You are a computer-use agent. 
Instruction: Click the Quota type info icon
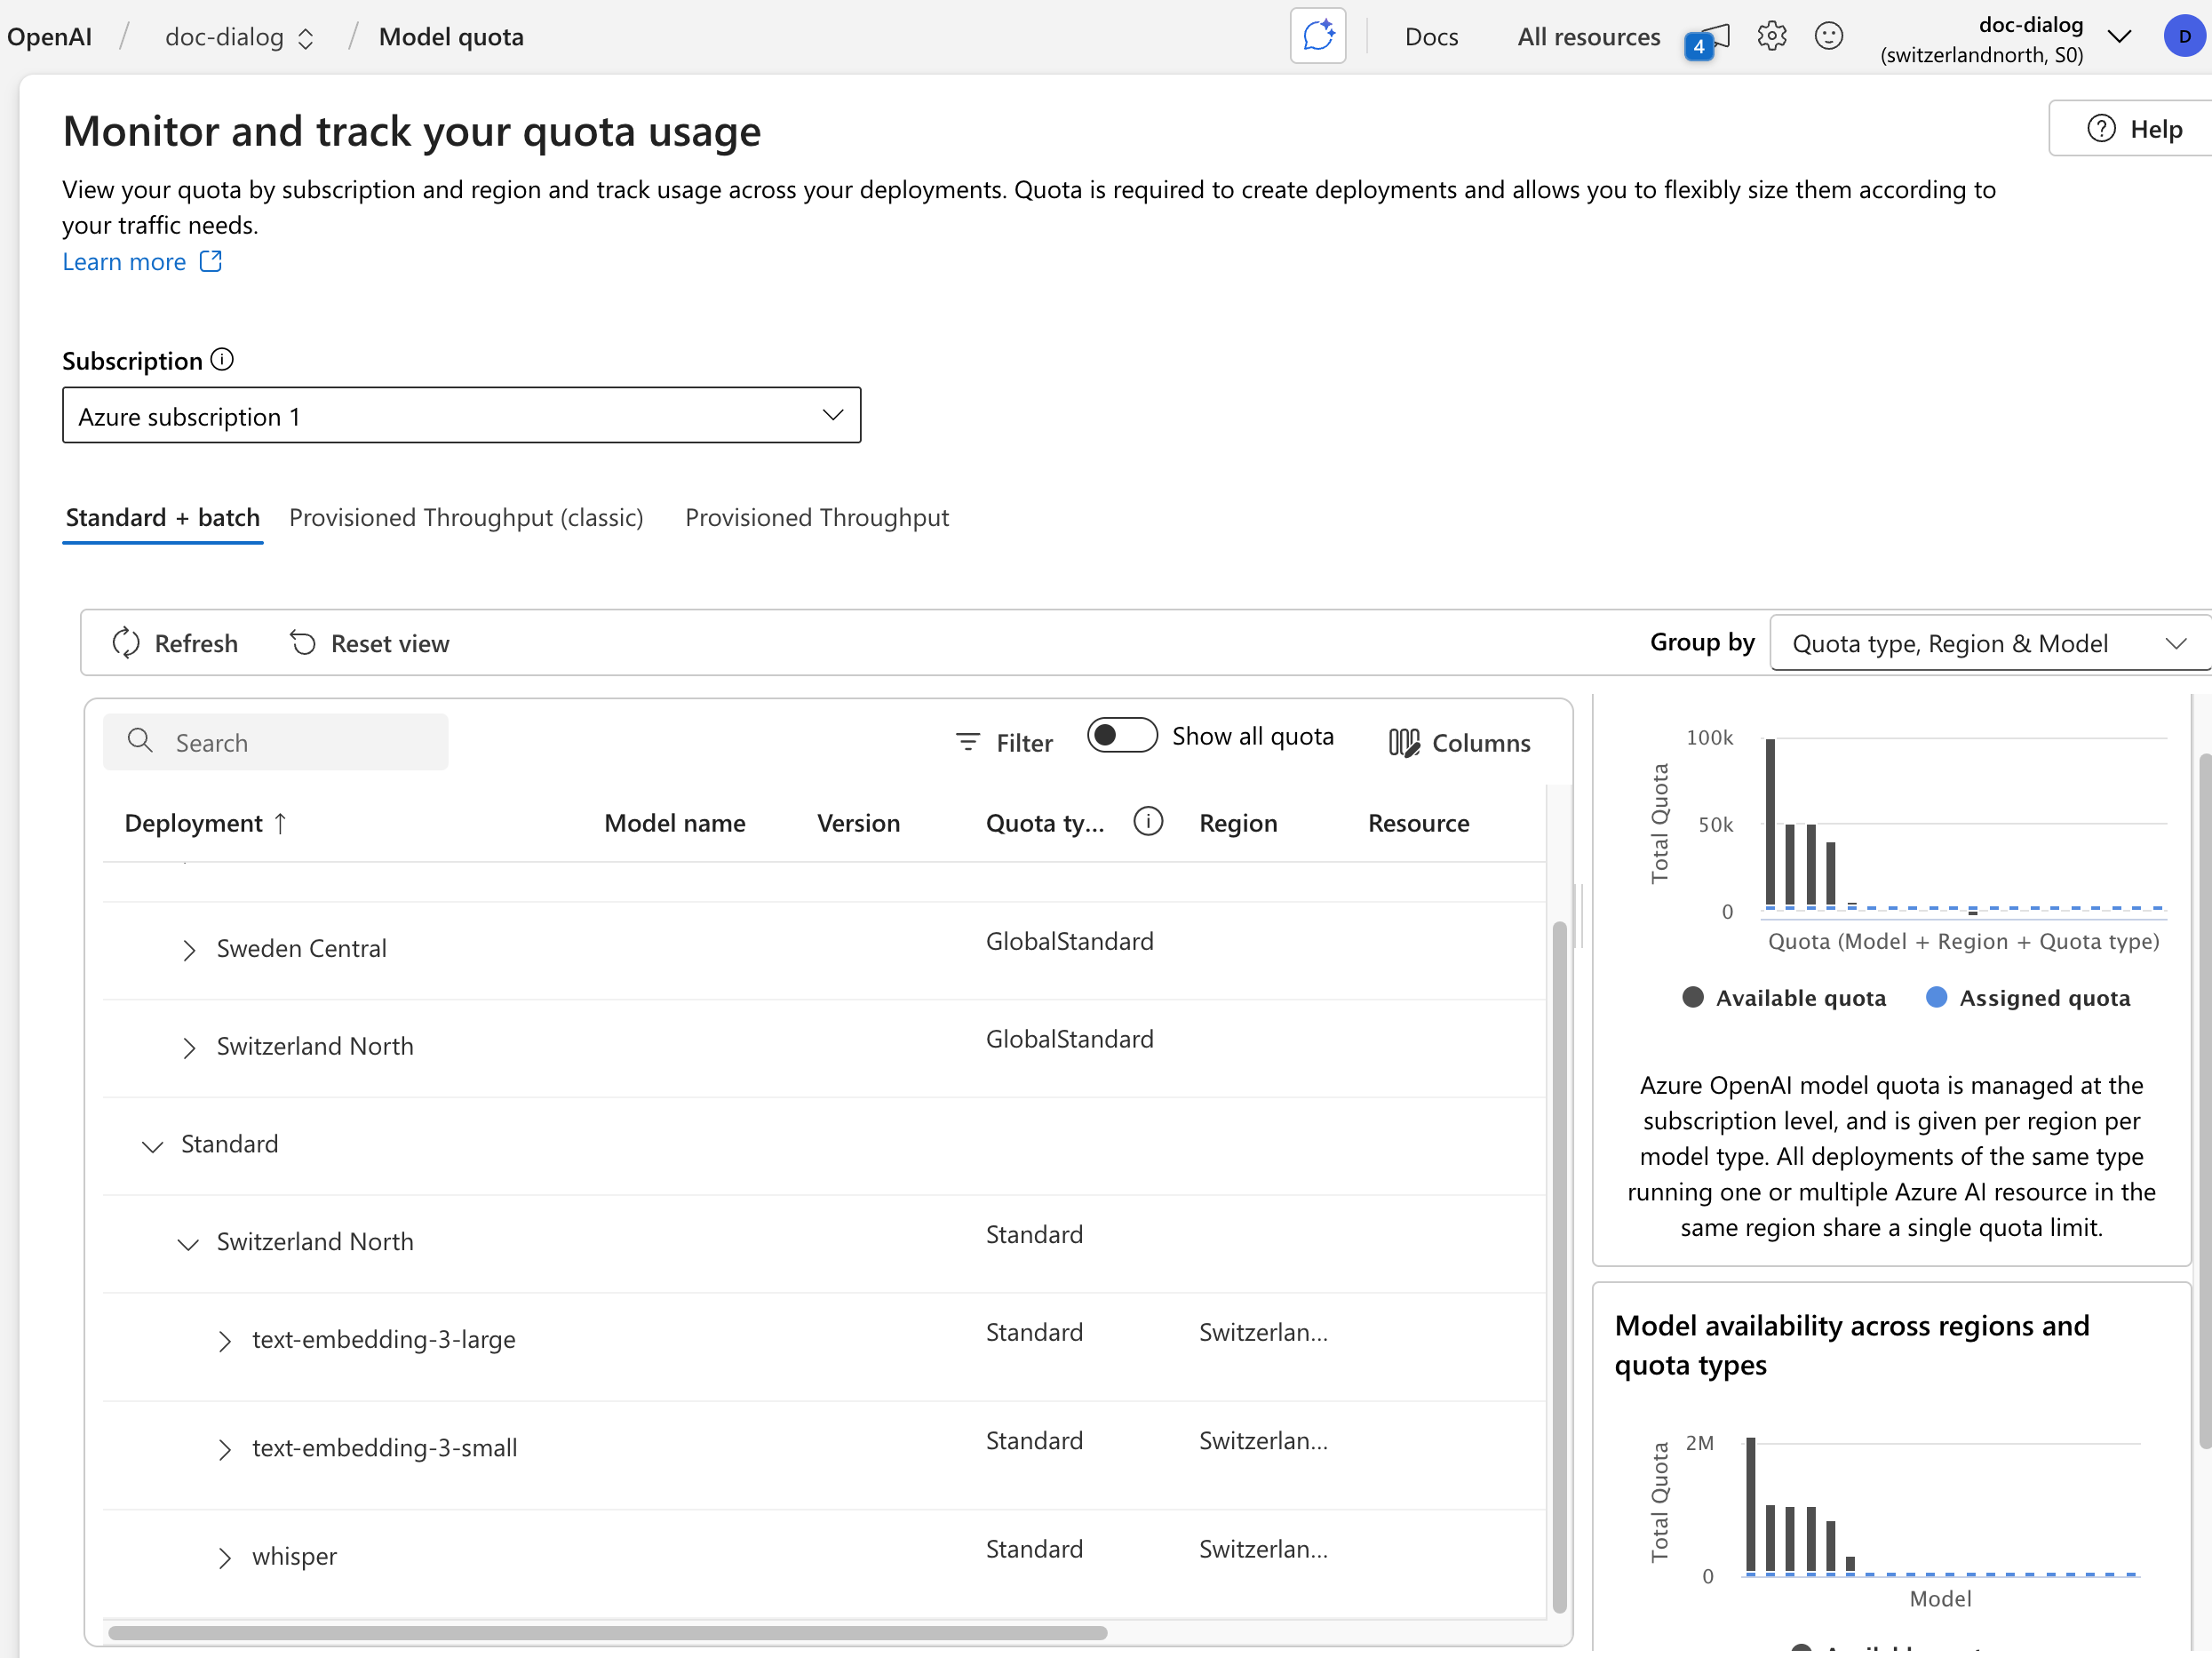pos(1148,822)
